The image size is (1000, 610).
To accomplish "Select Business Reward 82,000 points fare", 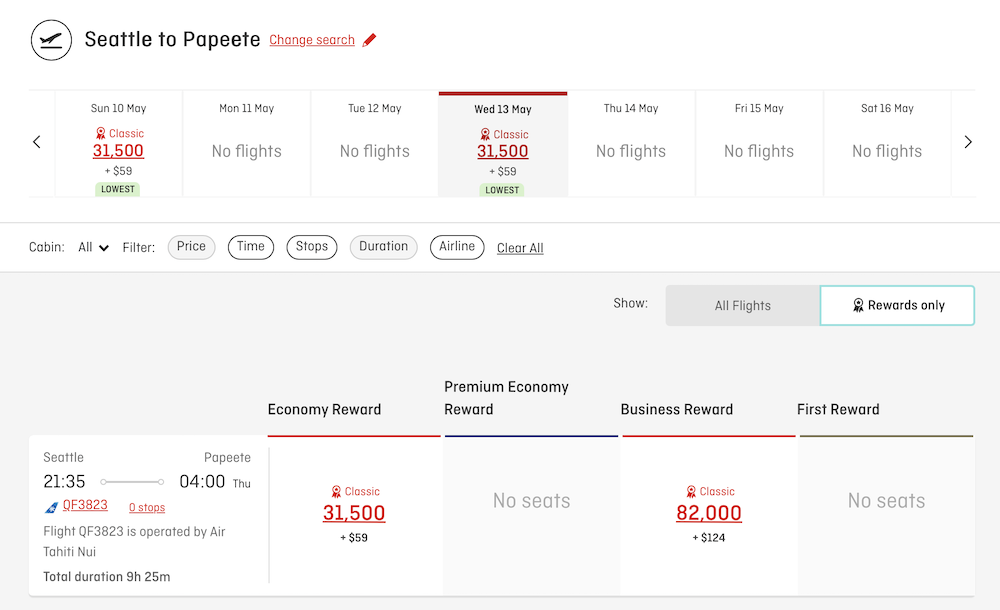I will tap(709, 513).
